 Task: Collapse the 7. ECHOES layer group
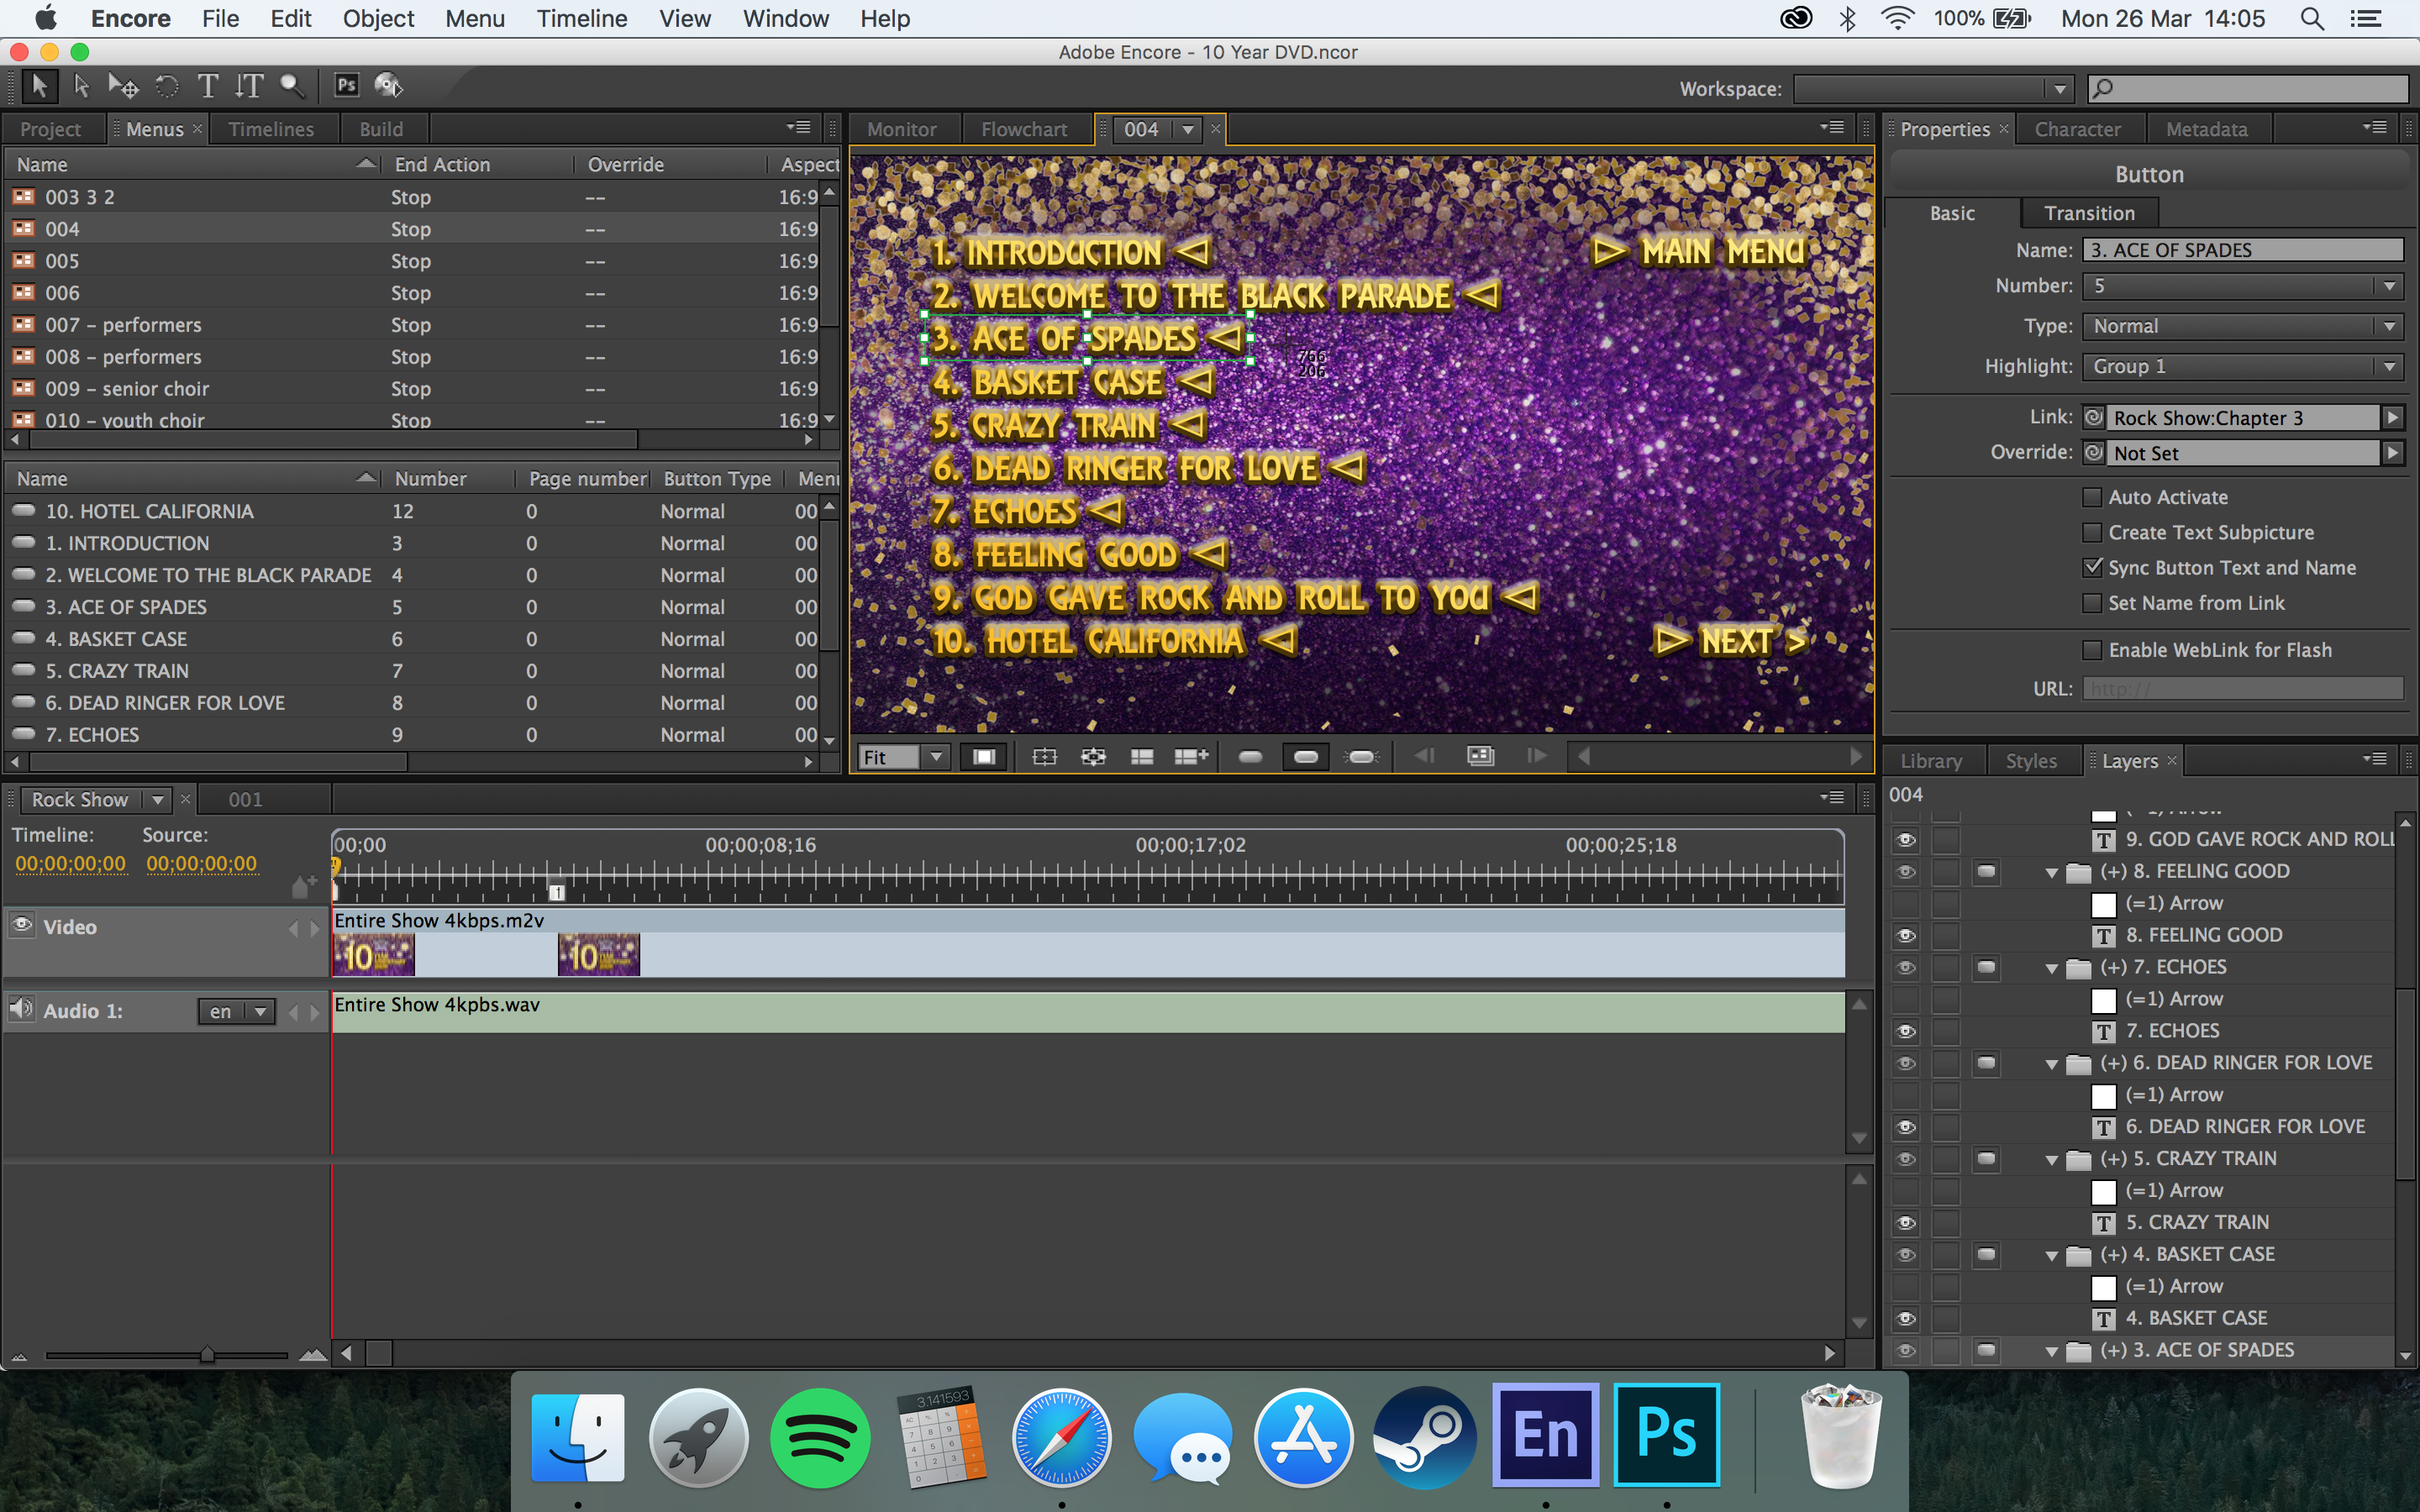pos(2052,968)
